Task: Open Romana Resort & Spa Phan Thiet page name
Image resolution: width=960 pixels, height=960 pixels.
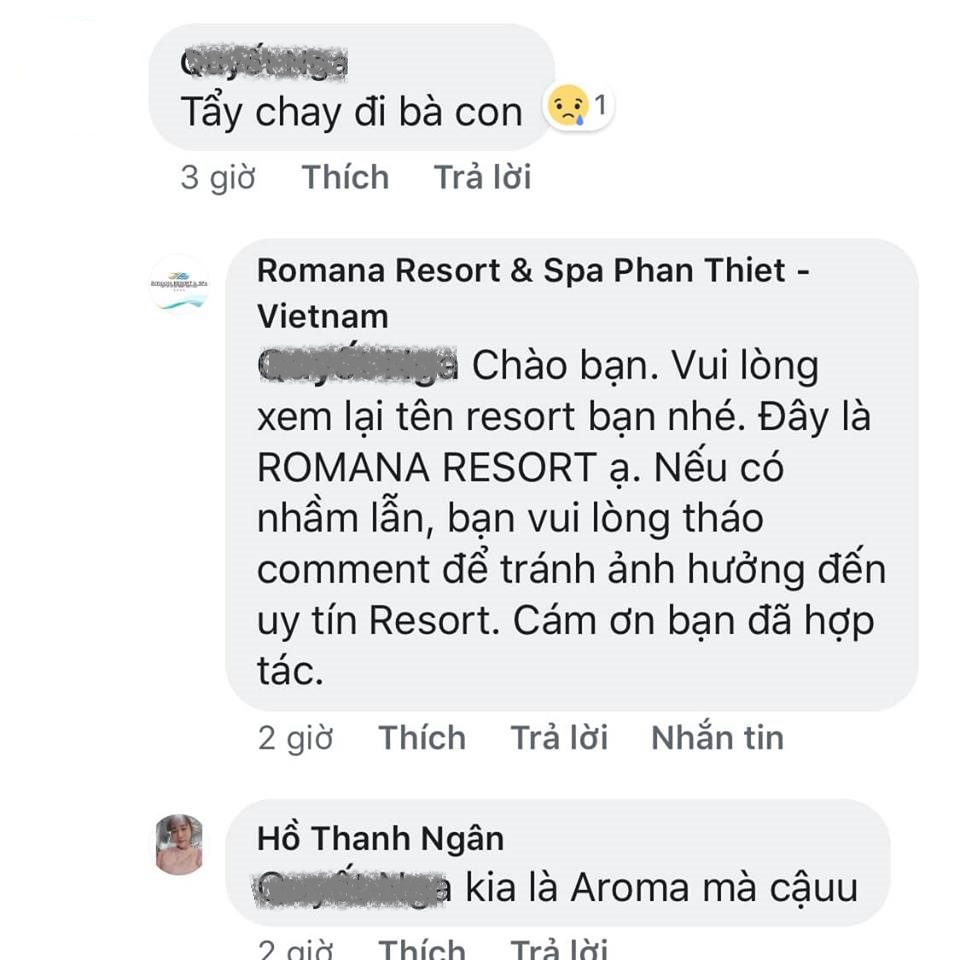Action: (x=533, y=293)
